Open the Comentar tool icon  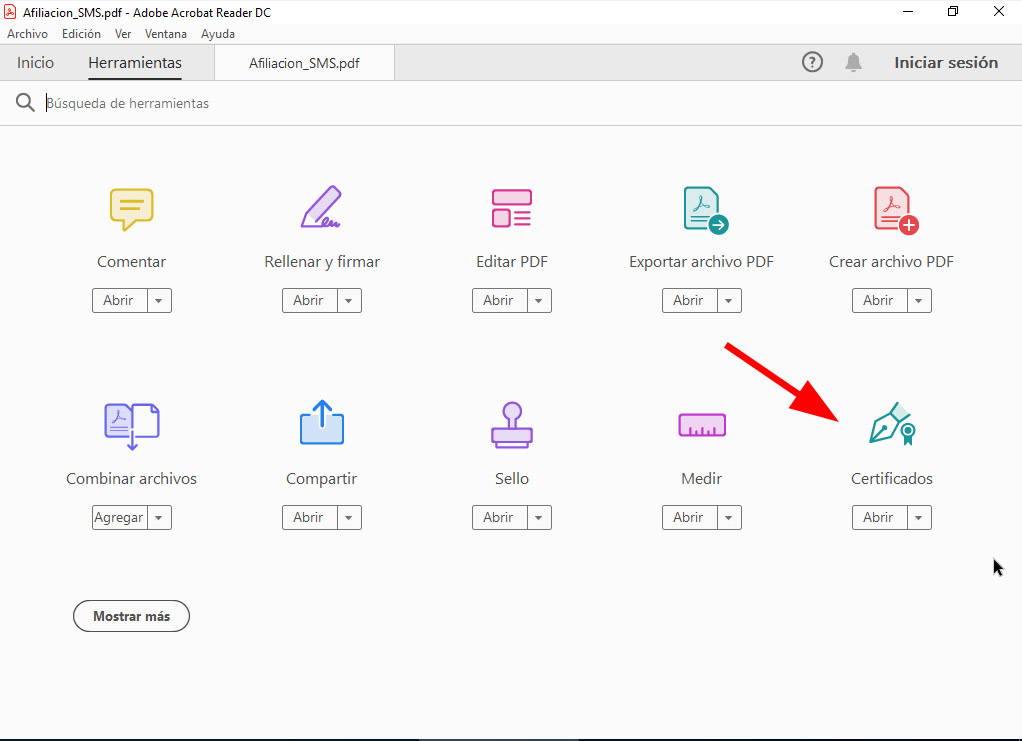pyautogui.click(x=132, y=209)
